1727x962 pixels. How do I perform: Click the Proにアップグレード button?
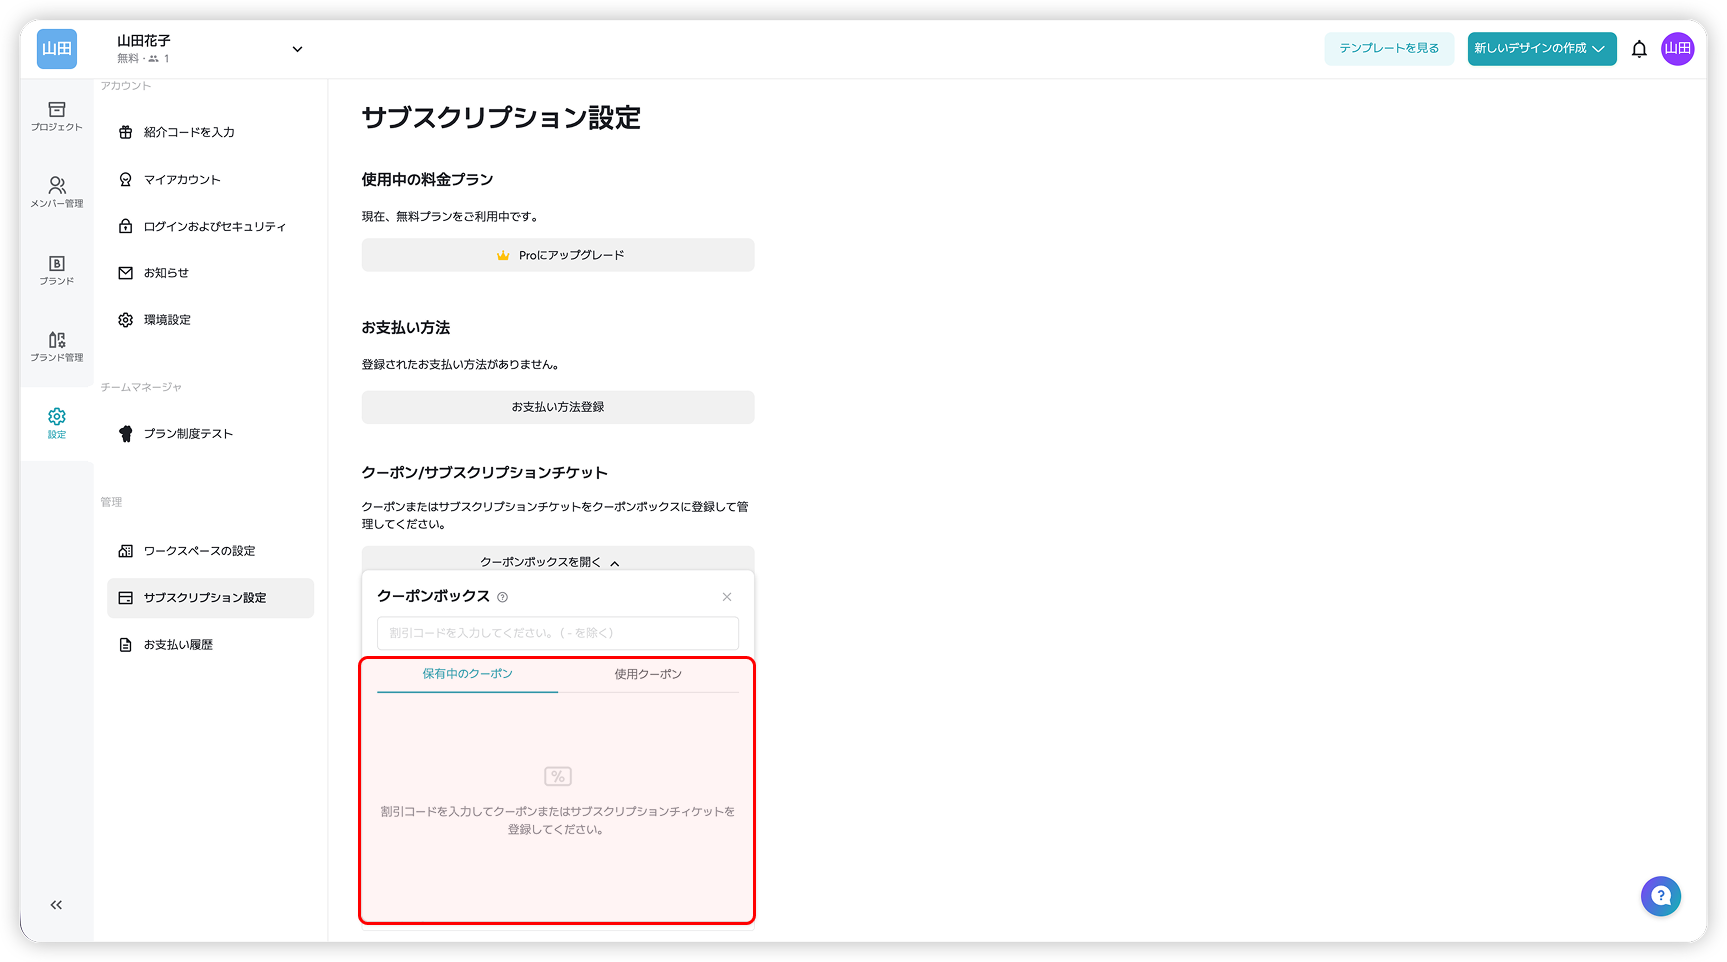557,255
